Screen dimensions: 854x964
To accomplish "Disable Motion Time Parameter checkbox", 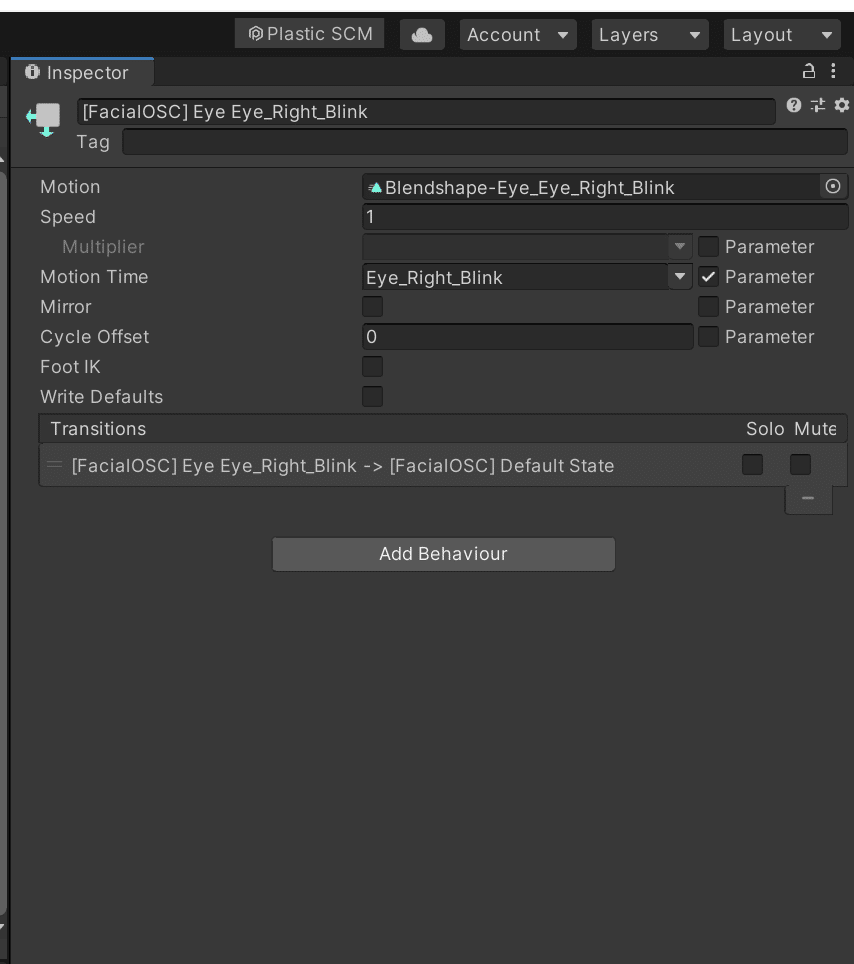I will pyautogui.click(x=708, y=277).
